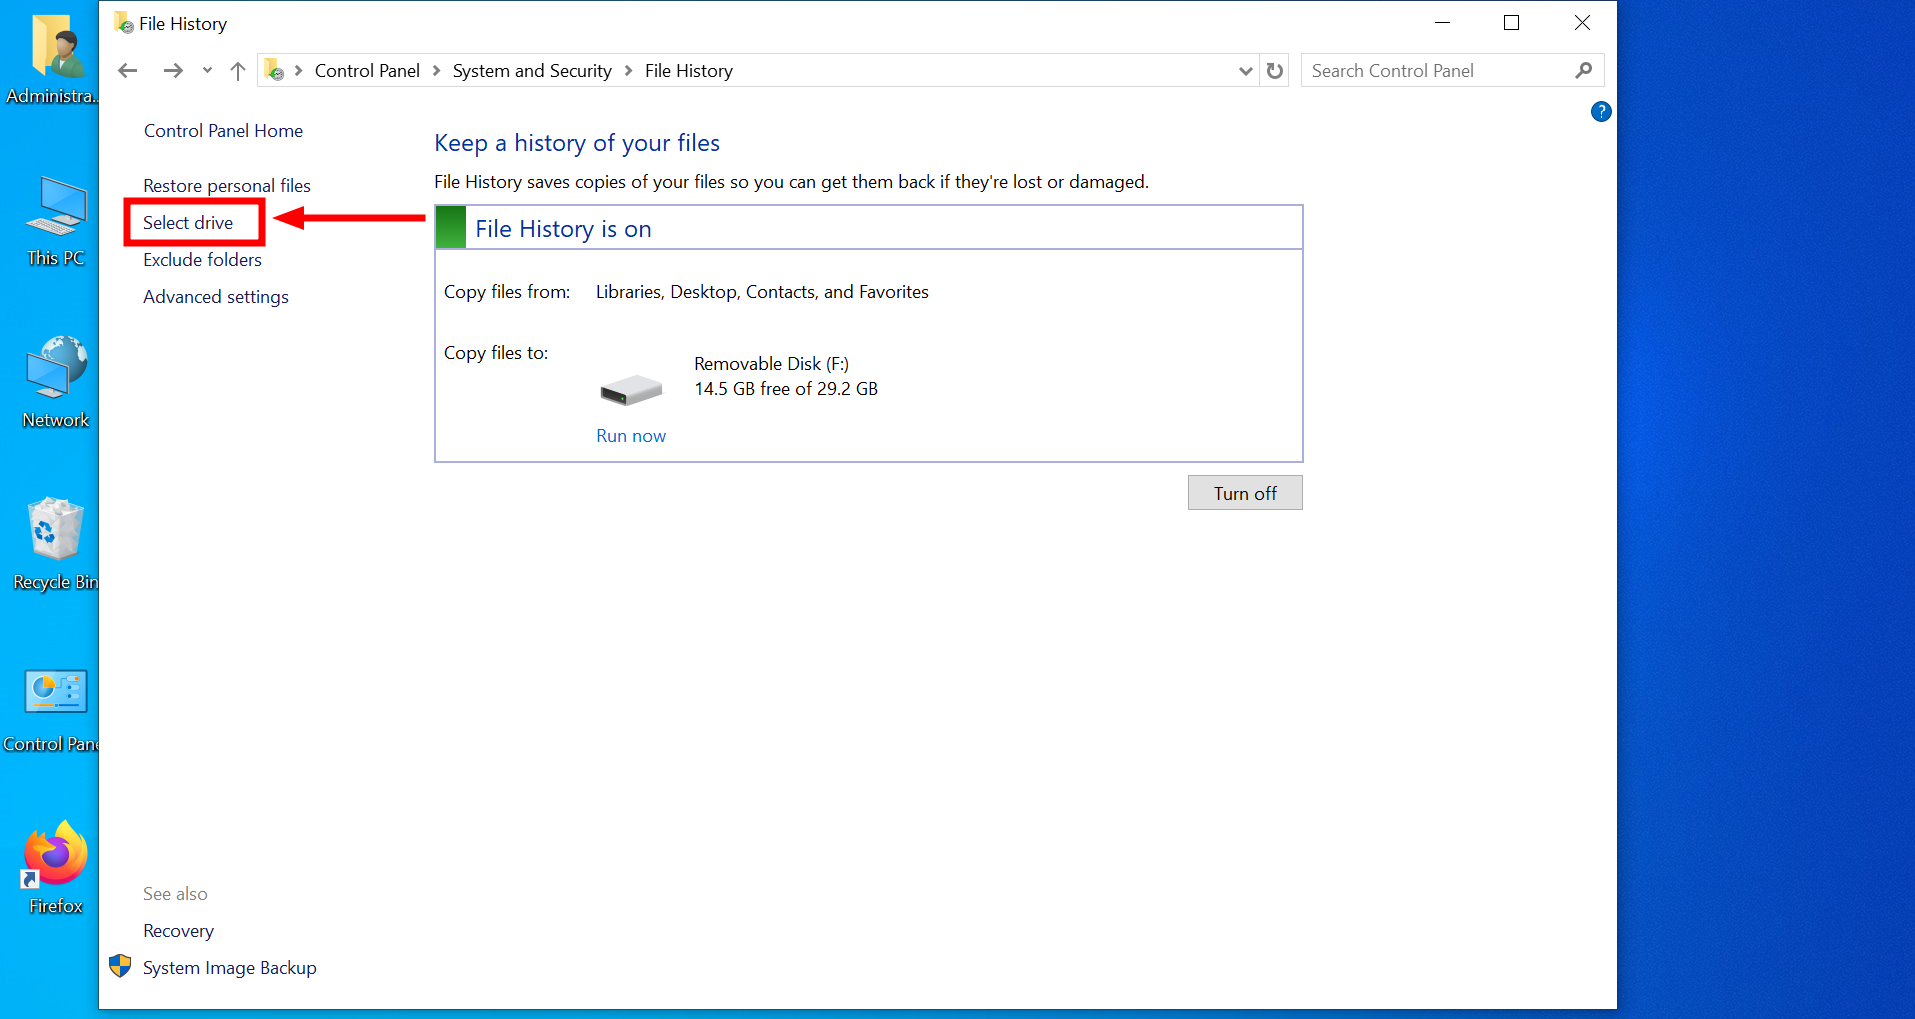1915x1019 pixels.
Task: Refresh the File History page
Action: tap(1274, 71)
